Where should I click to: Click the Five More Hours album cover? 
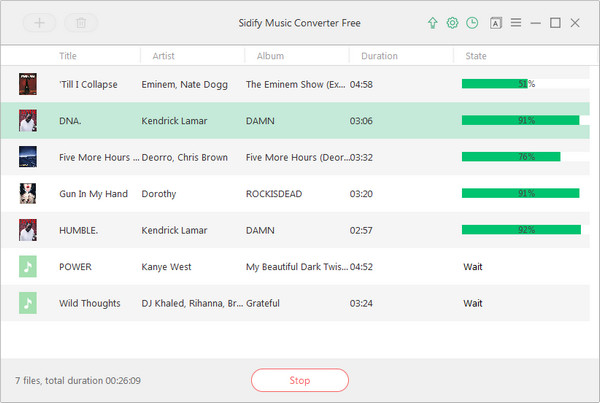tap(28, 157)
